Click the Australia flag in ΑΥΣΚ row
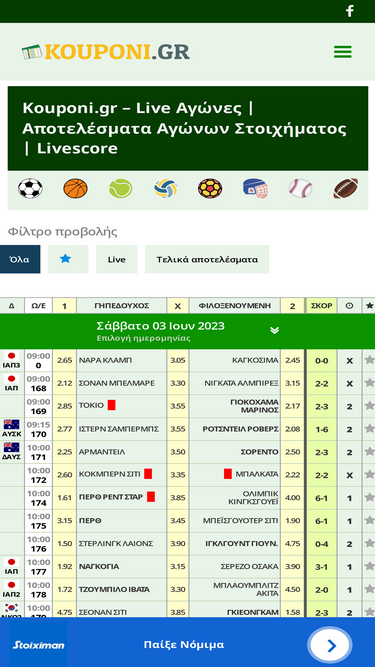This screenshot has width=375, height=667. click(11, 425)
